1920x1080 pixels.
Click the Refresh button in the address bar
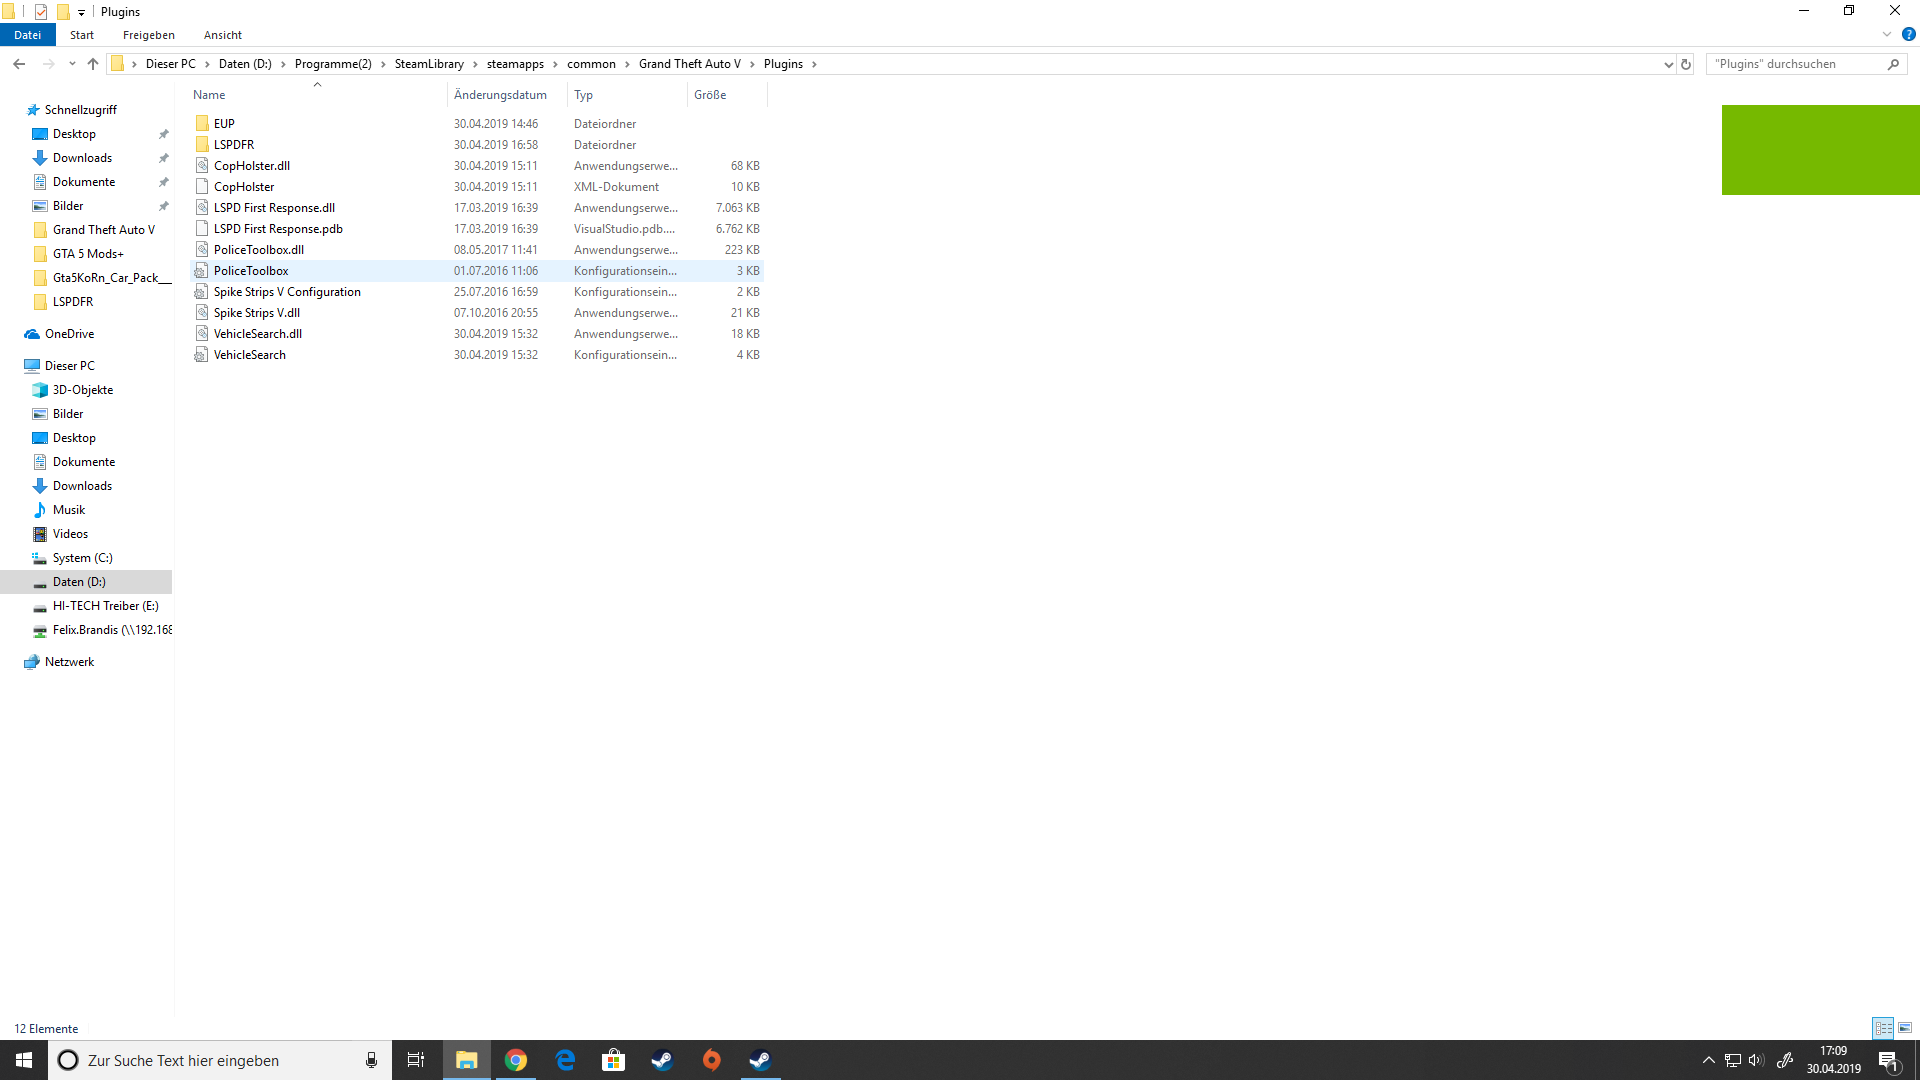1686,64
